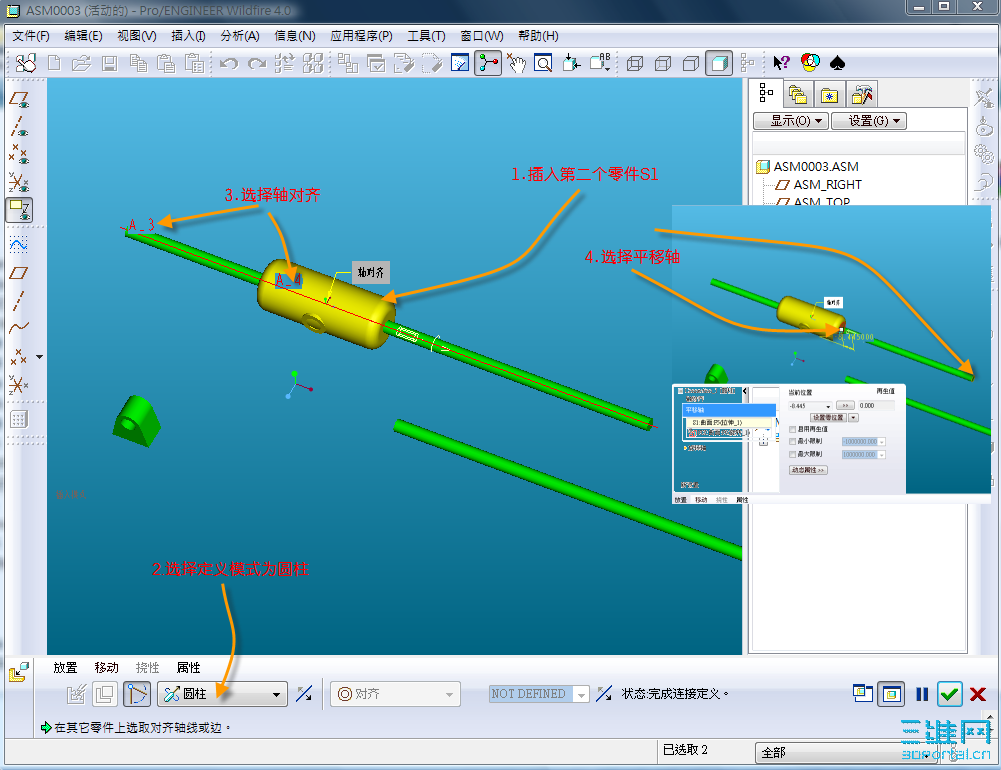This screenshot has width=1001, height=770.
Task: Click the Save floppy disk icon
Action: (x=110, y=63)
